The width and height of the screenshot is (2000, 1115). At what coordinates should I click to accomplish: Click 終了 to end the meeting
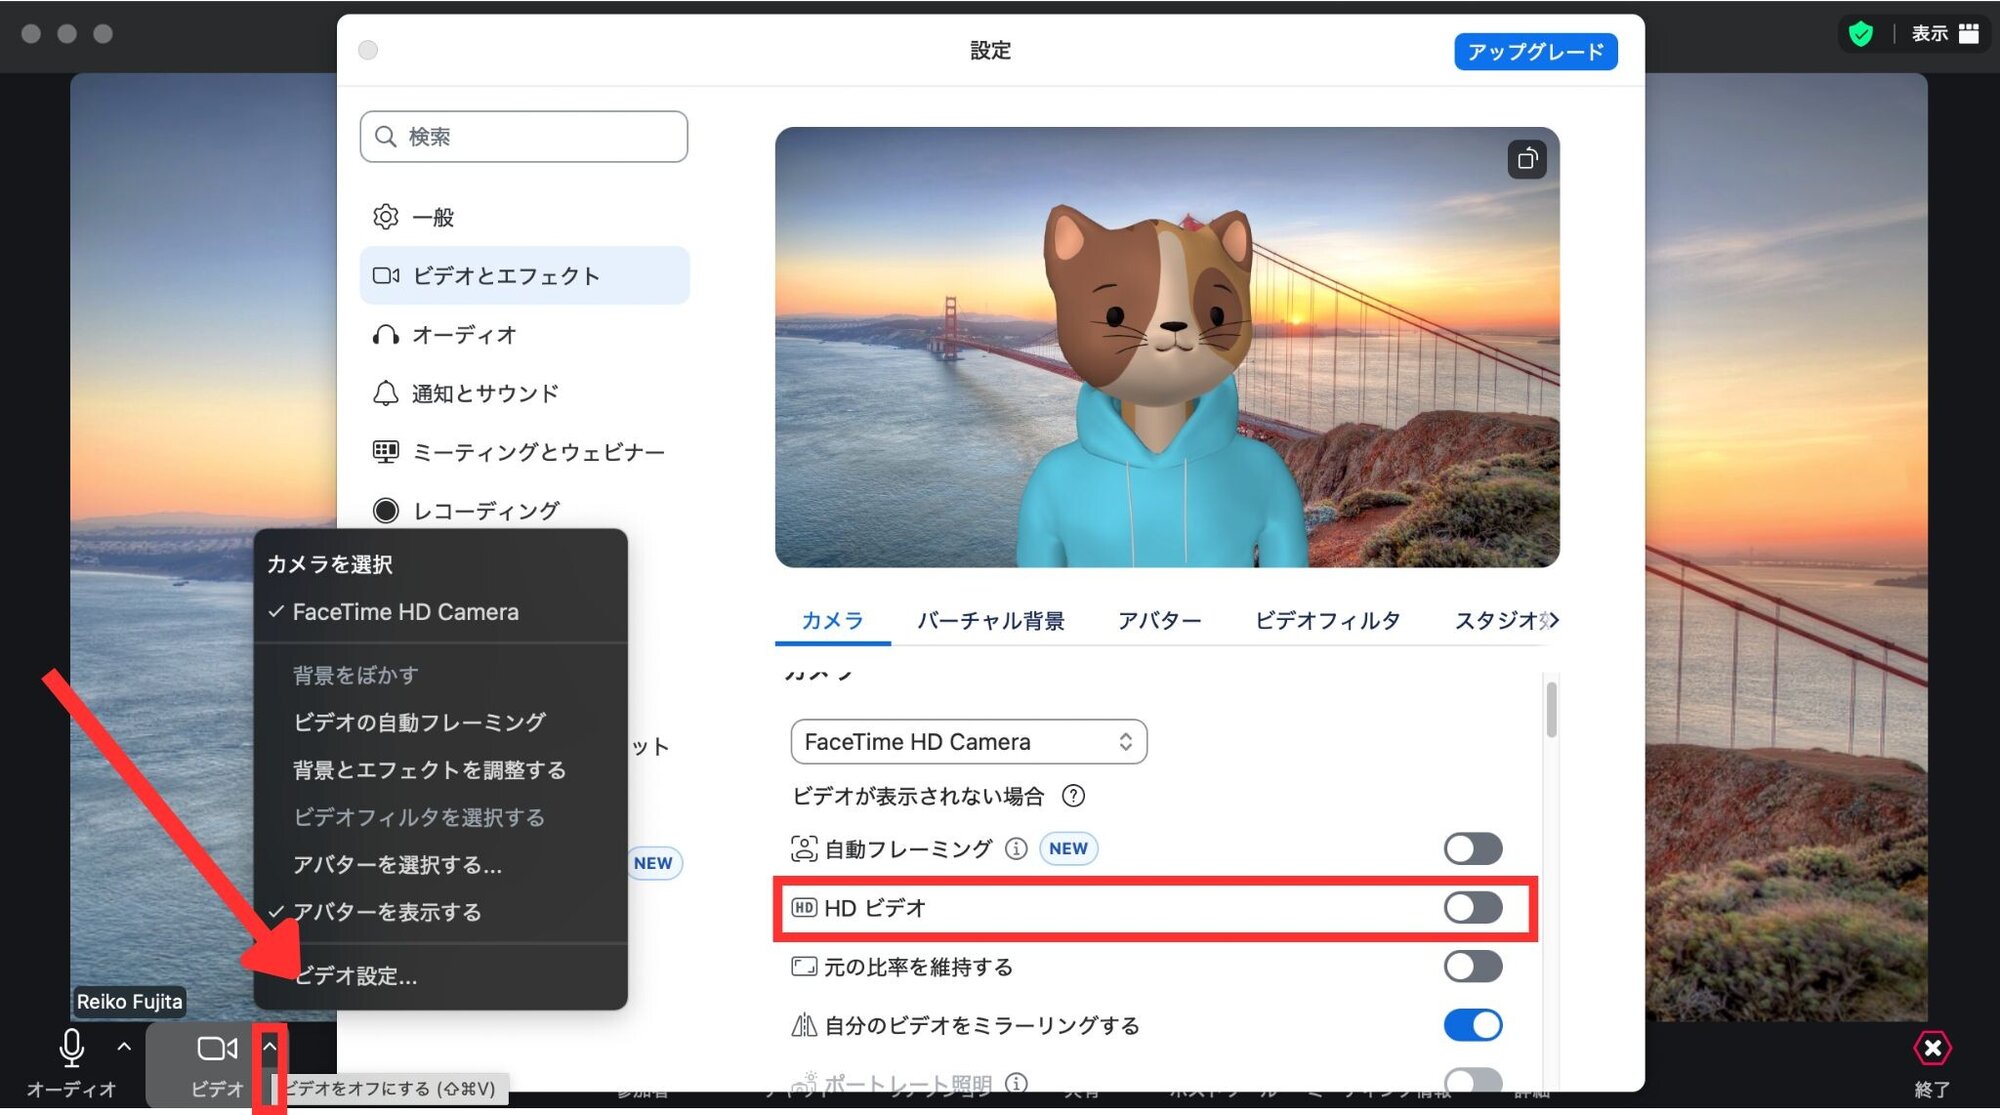pos(1931,1048)
